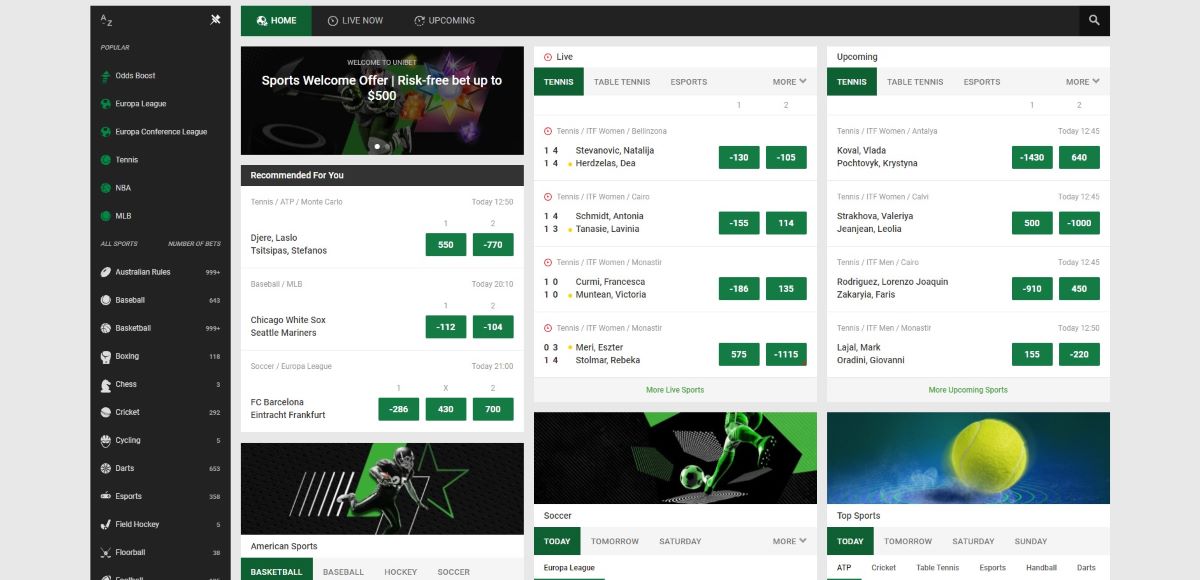Image resolution: width=1200 pixels, height=580 pixels.
Task: Bet 550 odds on Djere, Laslo
Action: [x=446, y=245]
